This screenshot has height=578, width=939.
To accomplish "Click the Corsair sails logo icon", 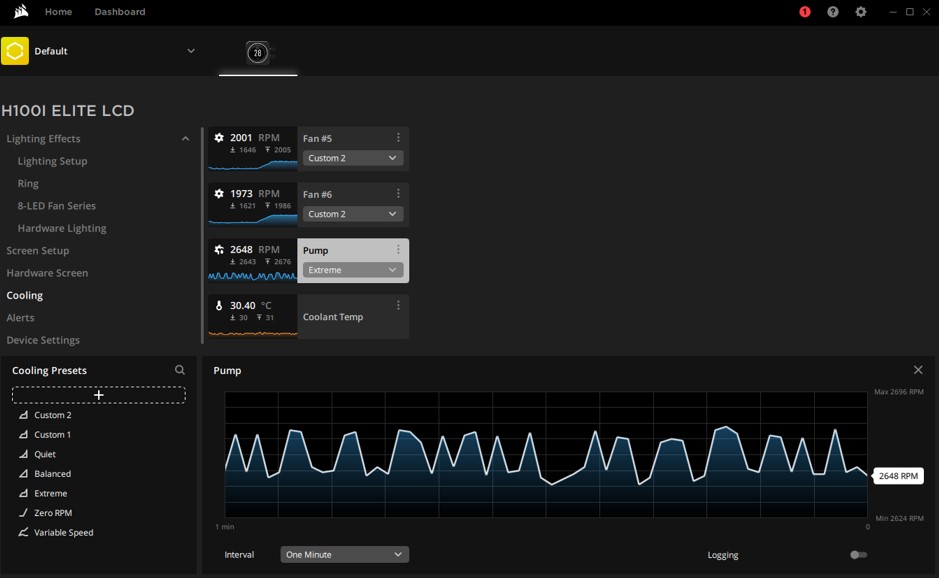I will click(21, 11).
